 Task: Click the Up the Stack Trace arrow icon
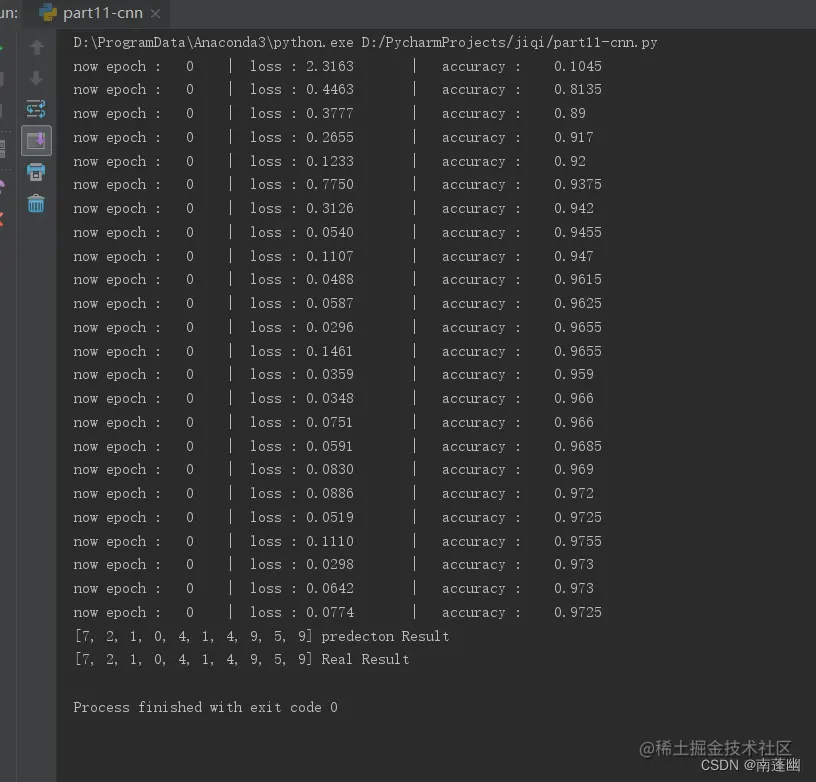36,47
